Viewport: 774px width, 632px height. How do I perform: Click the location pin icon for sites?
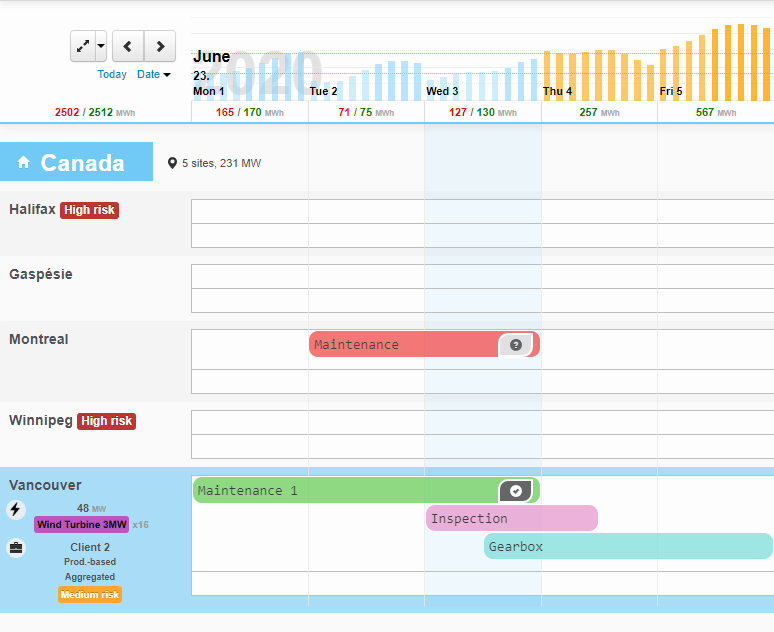click(x=172, y=163)
